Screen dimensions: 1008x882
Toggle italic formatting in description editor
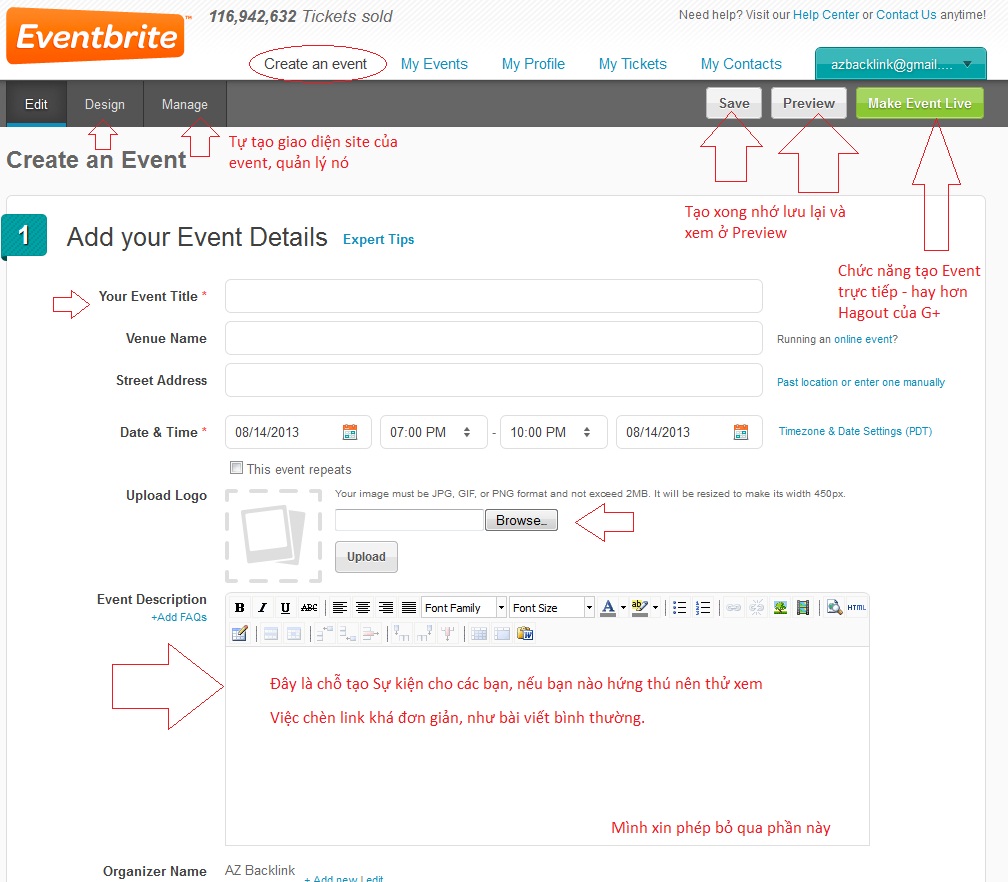[x=262, y=608]
